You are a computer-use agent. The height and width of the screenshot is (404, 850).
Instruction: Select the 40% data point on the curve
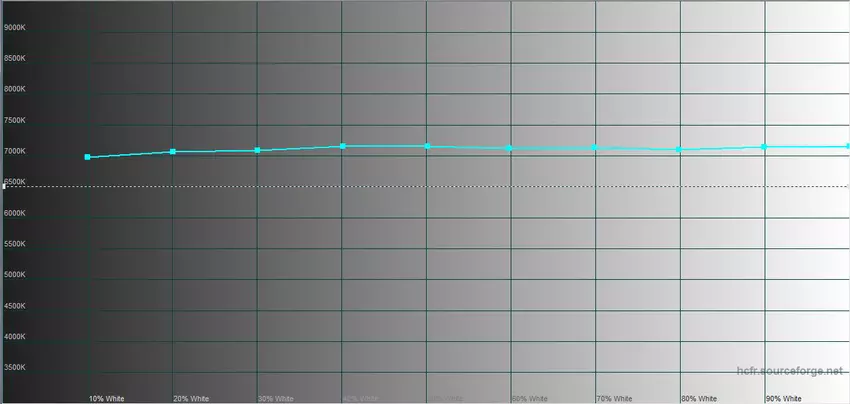(342, 146)
